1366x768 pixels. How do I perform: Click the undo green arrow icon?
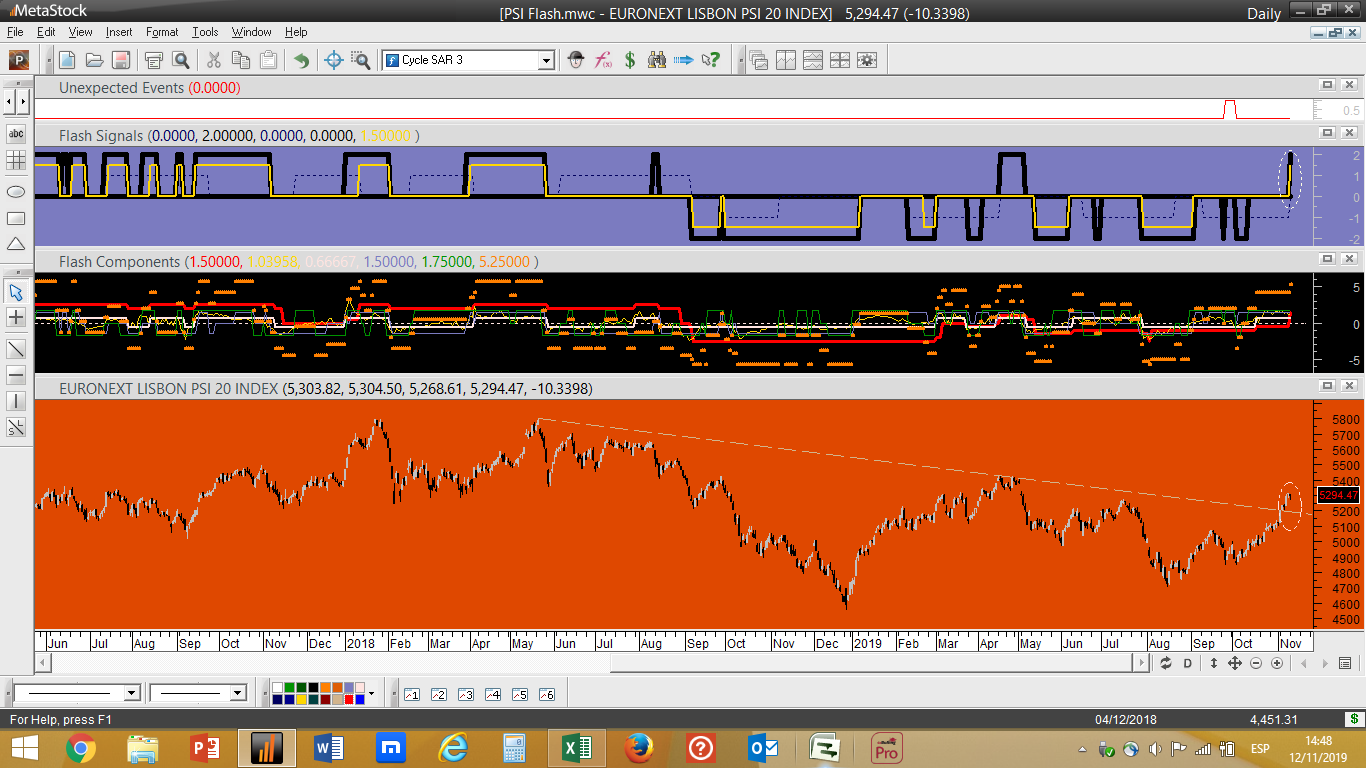pyautogui.click(x=301, y=60)
